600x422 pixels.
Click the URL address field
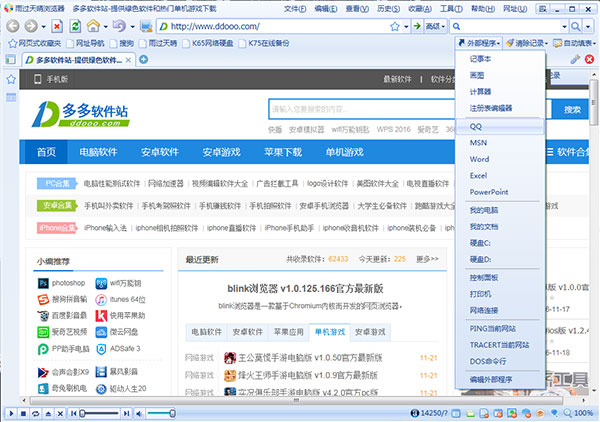(279, 26)
